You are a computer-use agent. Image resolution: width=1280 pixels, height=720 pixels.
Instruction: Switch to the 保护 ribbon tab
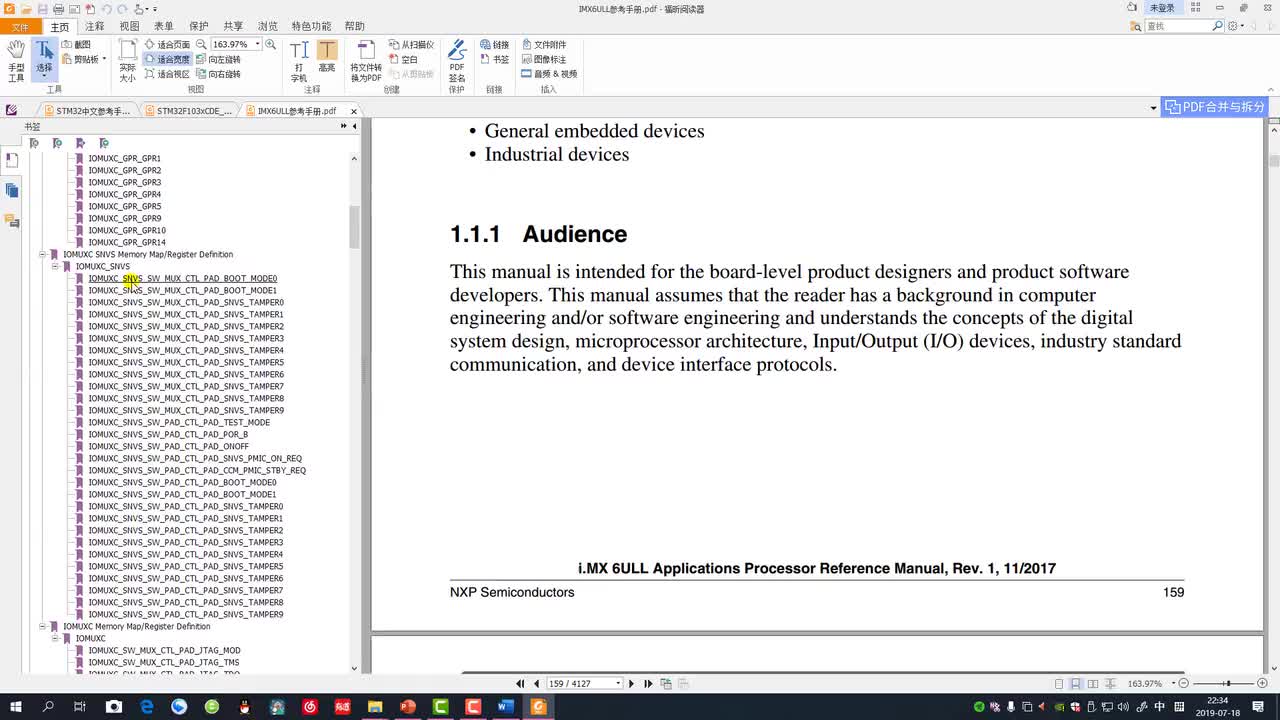pyautogui.click(x=199, y=27)
